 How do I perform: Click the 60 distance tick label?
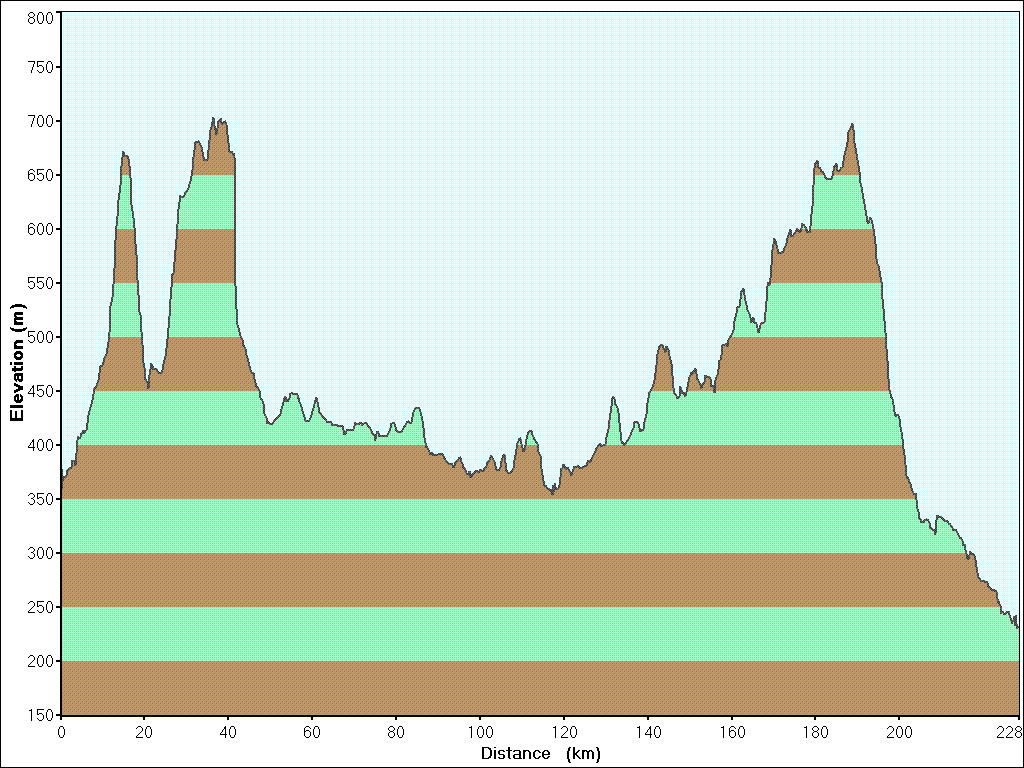(312, 732)
